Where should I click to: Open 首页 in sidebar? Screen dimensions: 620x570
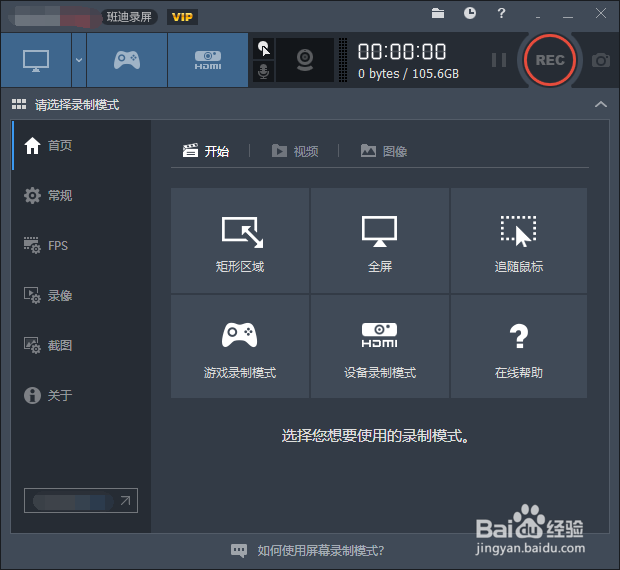[x=81, y=145]
